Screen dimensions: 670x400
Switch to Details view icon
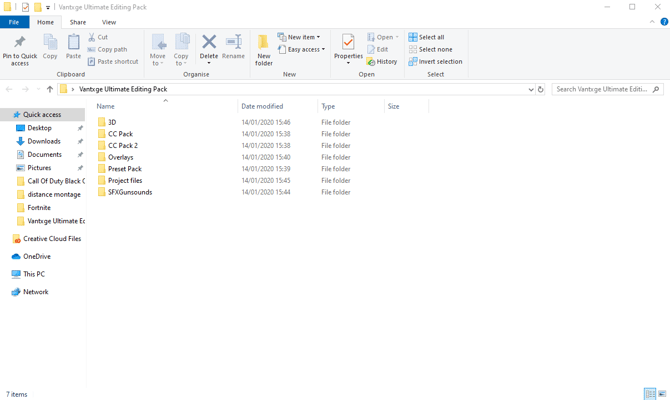click(x=650, y=394)
